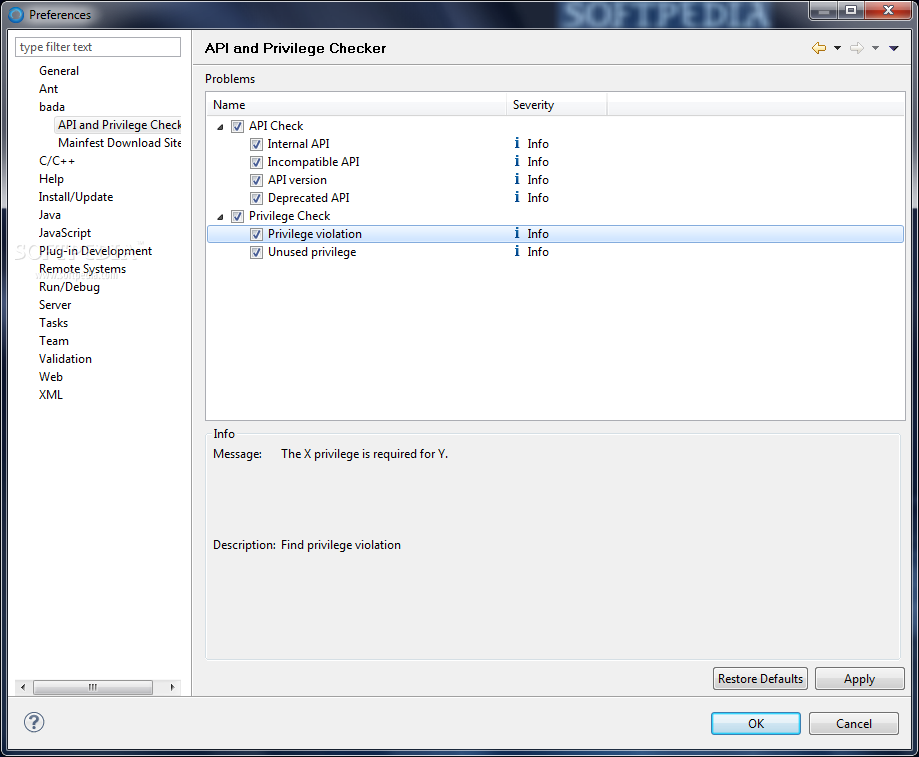Click the Name column header
This screenshot has height=757, width=919.
356,105
